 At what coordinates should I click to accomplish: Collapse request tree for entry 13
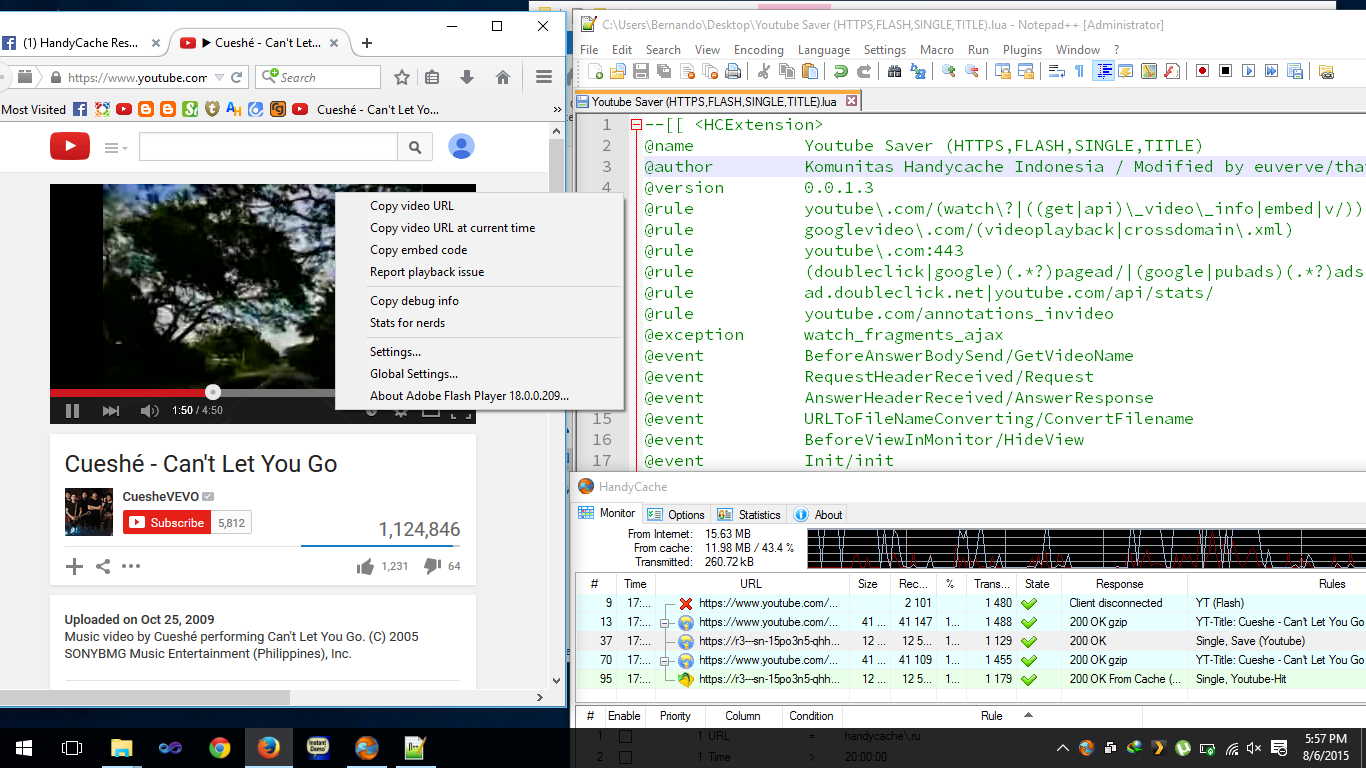(664, 623)
